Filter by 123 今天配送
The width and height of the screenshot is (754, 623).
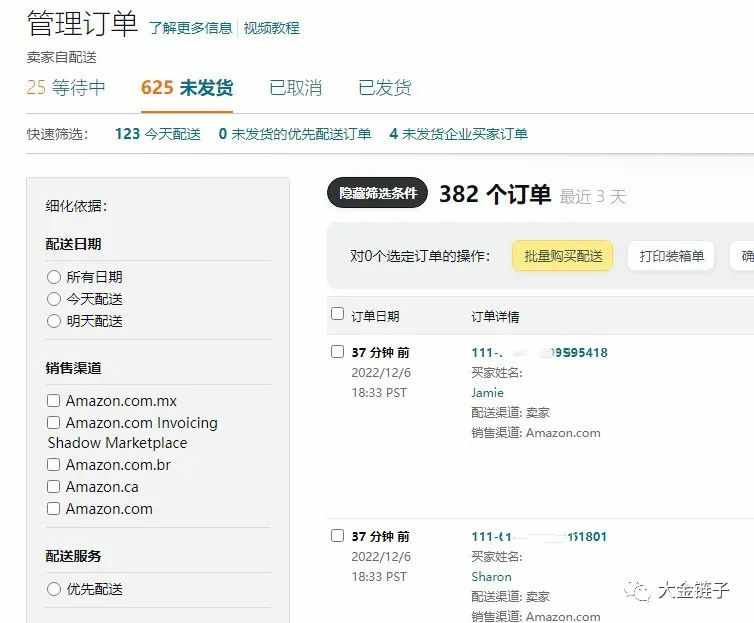tap(158, 134)
